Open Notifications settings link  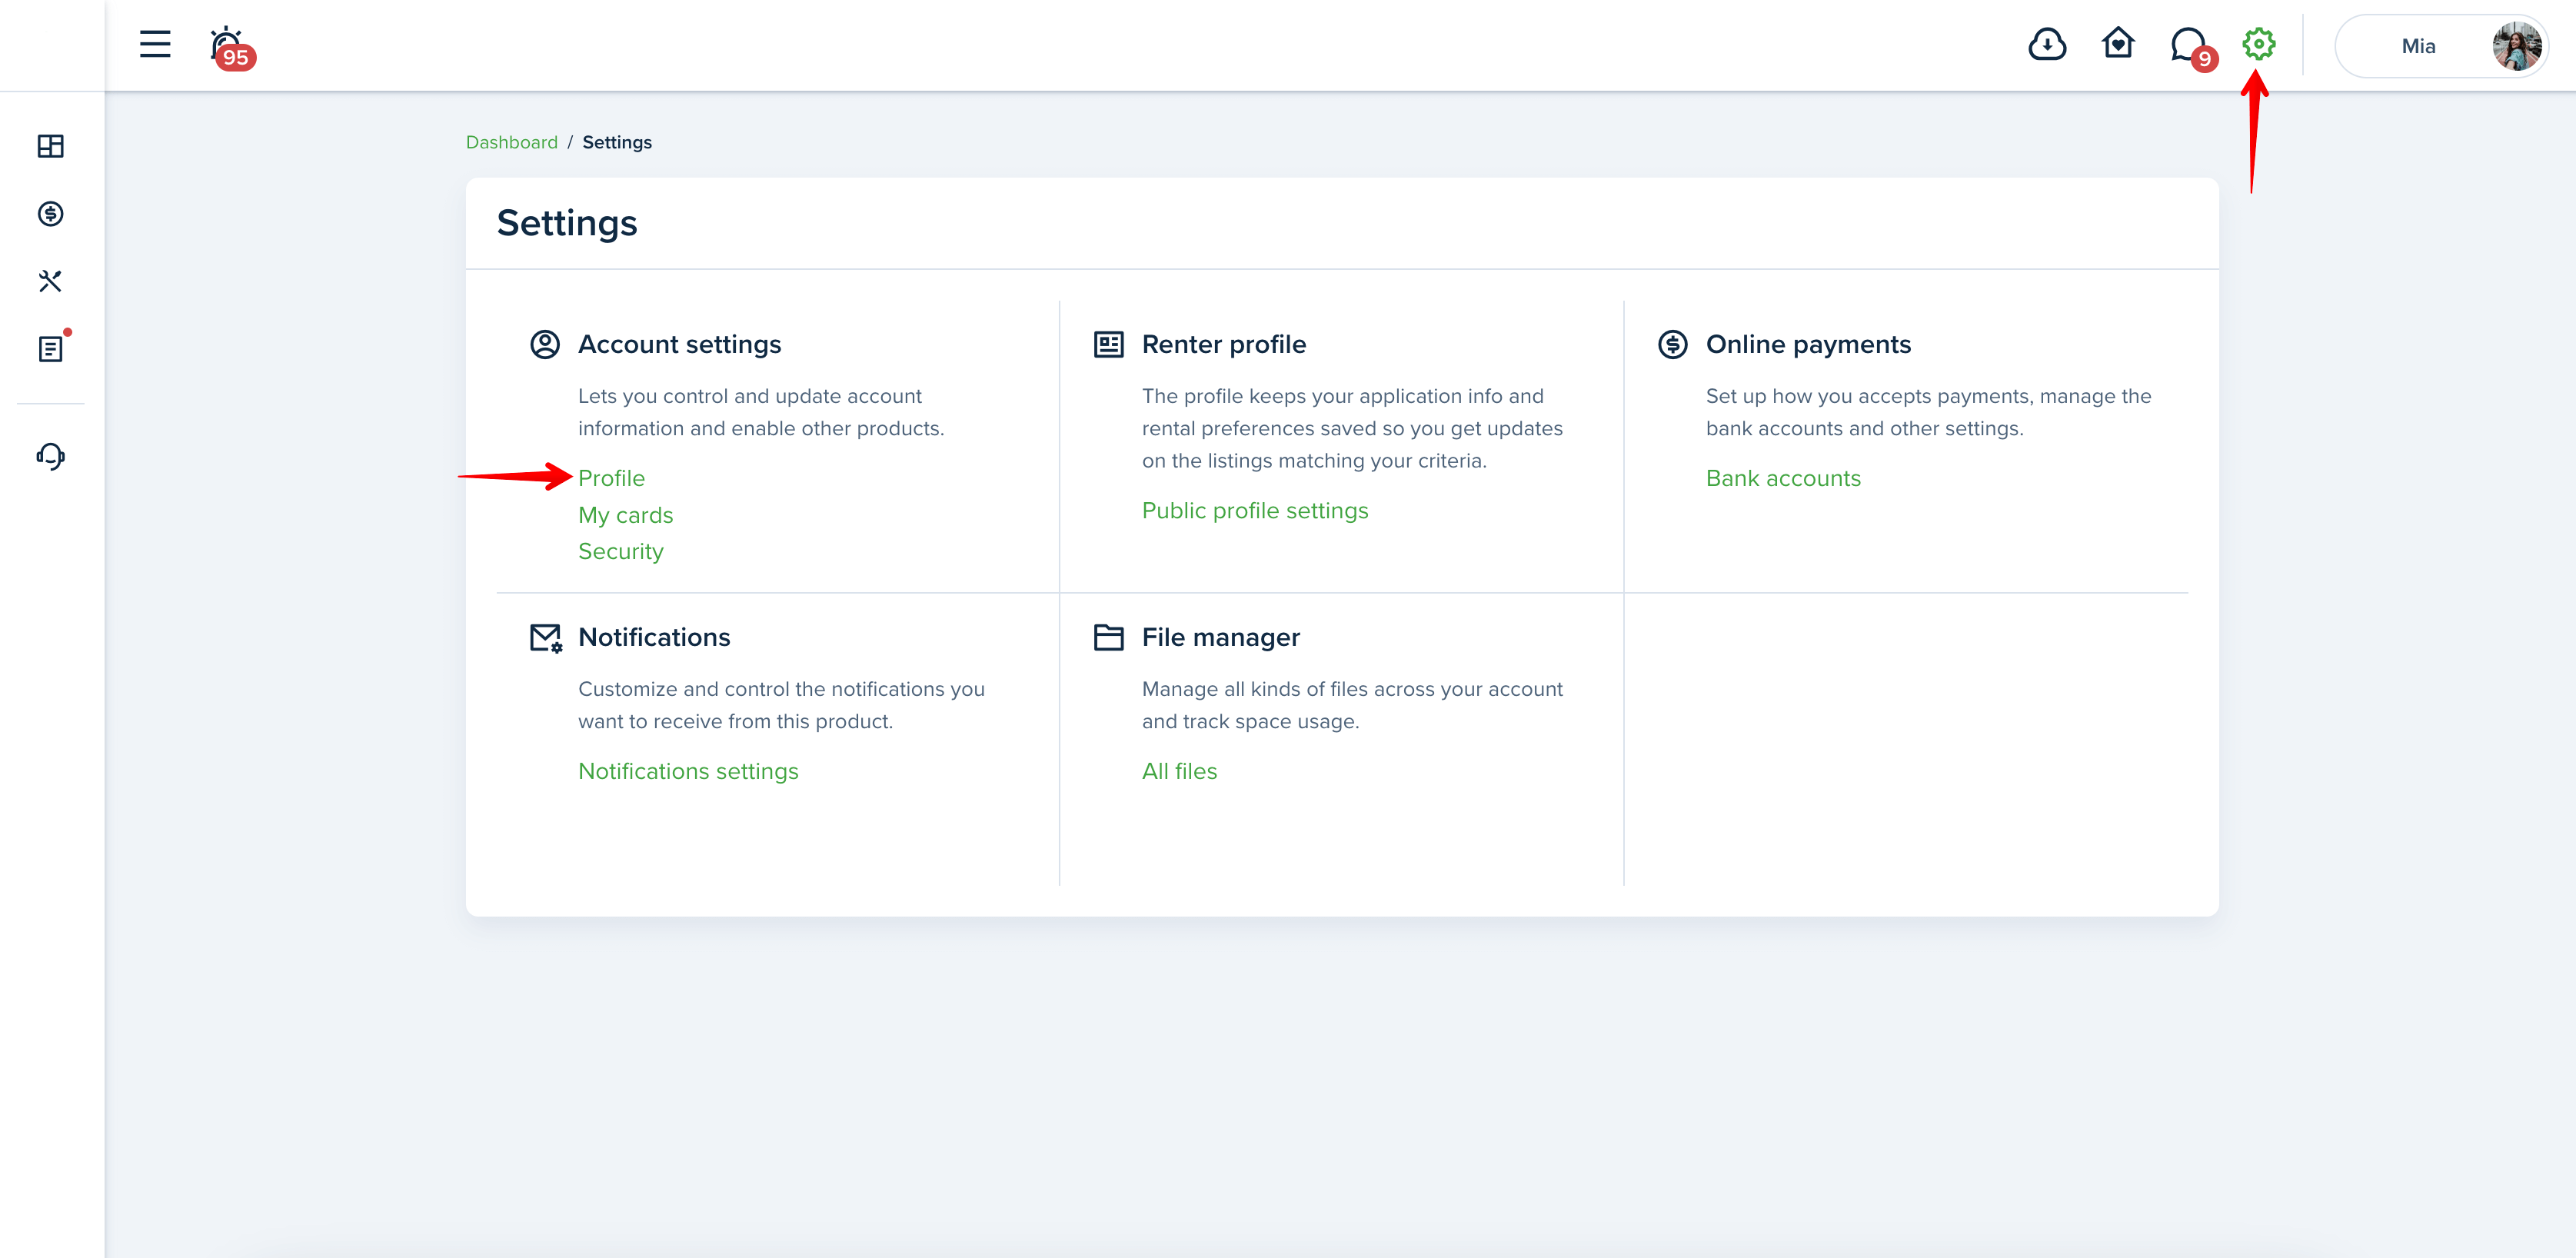(x=688, y=771)
